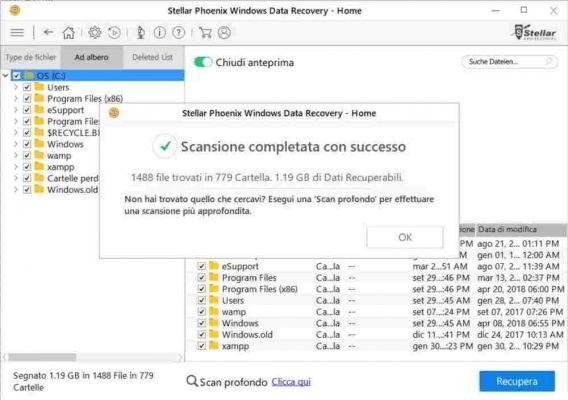Expand the wamp folder in the tree
The width and height of the screenshot is (568, 400).
pyautogui.click(x=16, y=155)
